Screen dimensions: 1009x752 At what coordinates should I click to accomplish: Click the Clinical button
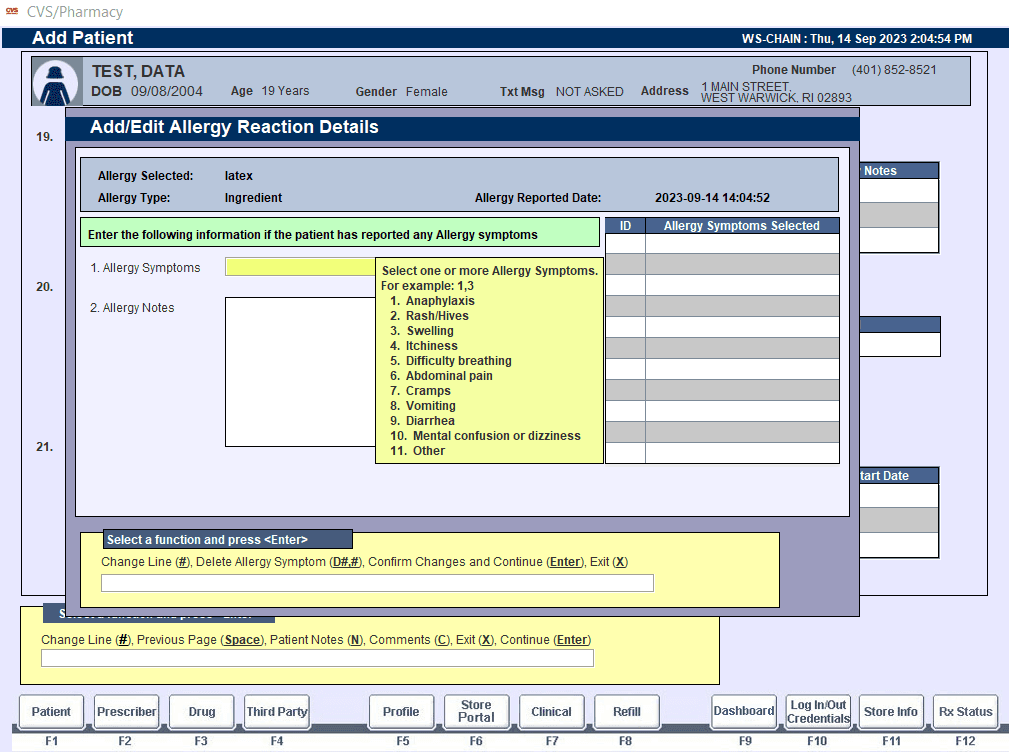551,711
